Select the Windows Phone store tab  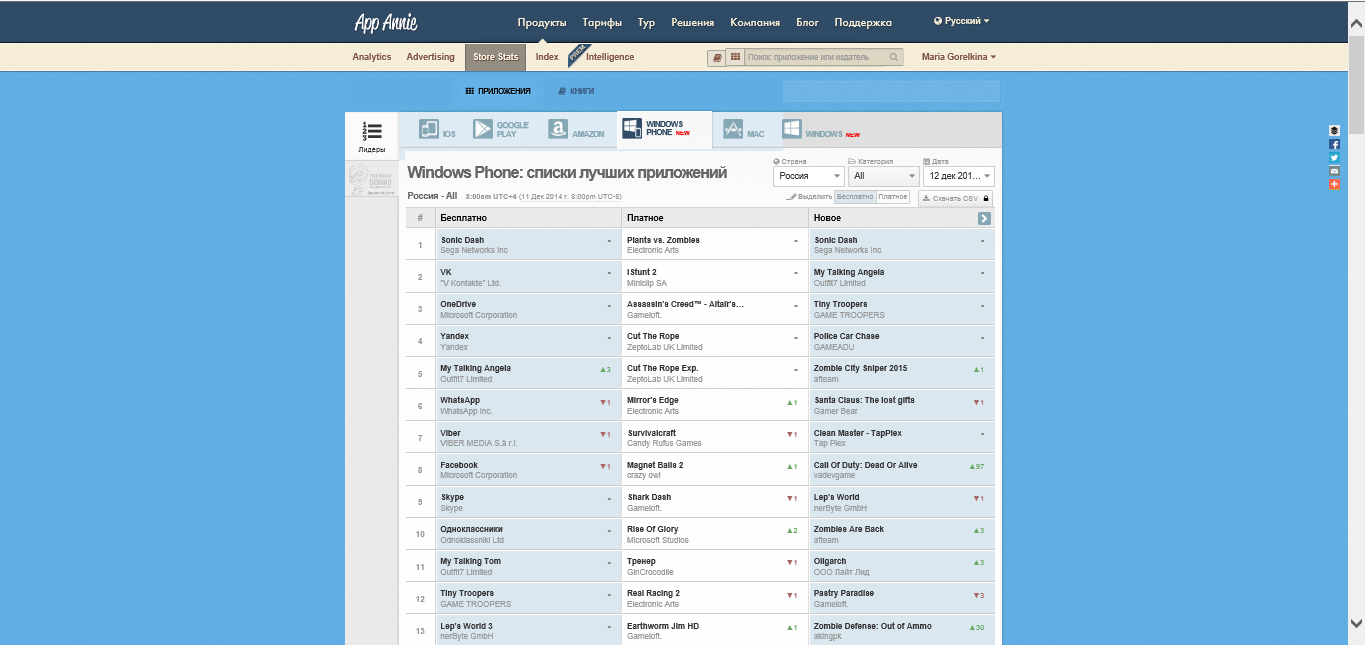coord(664,129)
